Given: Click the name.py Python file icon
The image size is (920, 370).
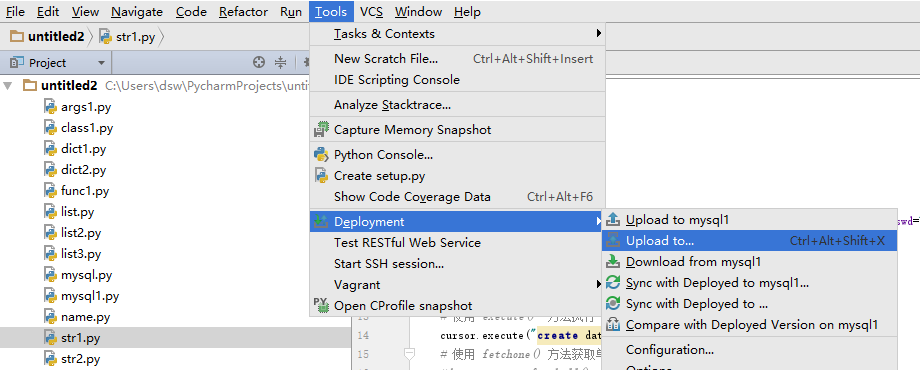Looking at the screenshot, I should (x=51, y=317).
